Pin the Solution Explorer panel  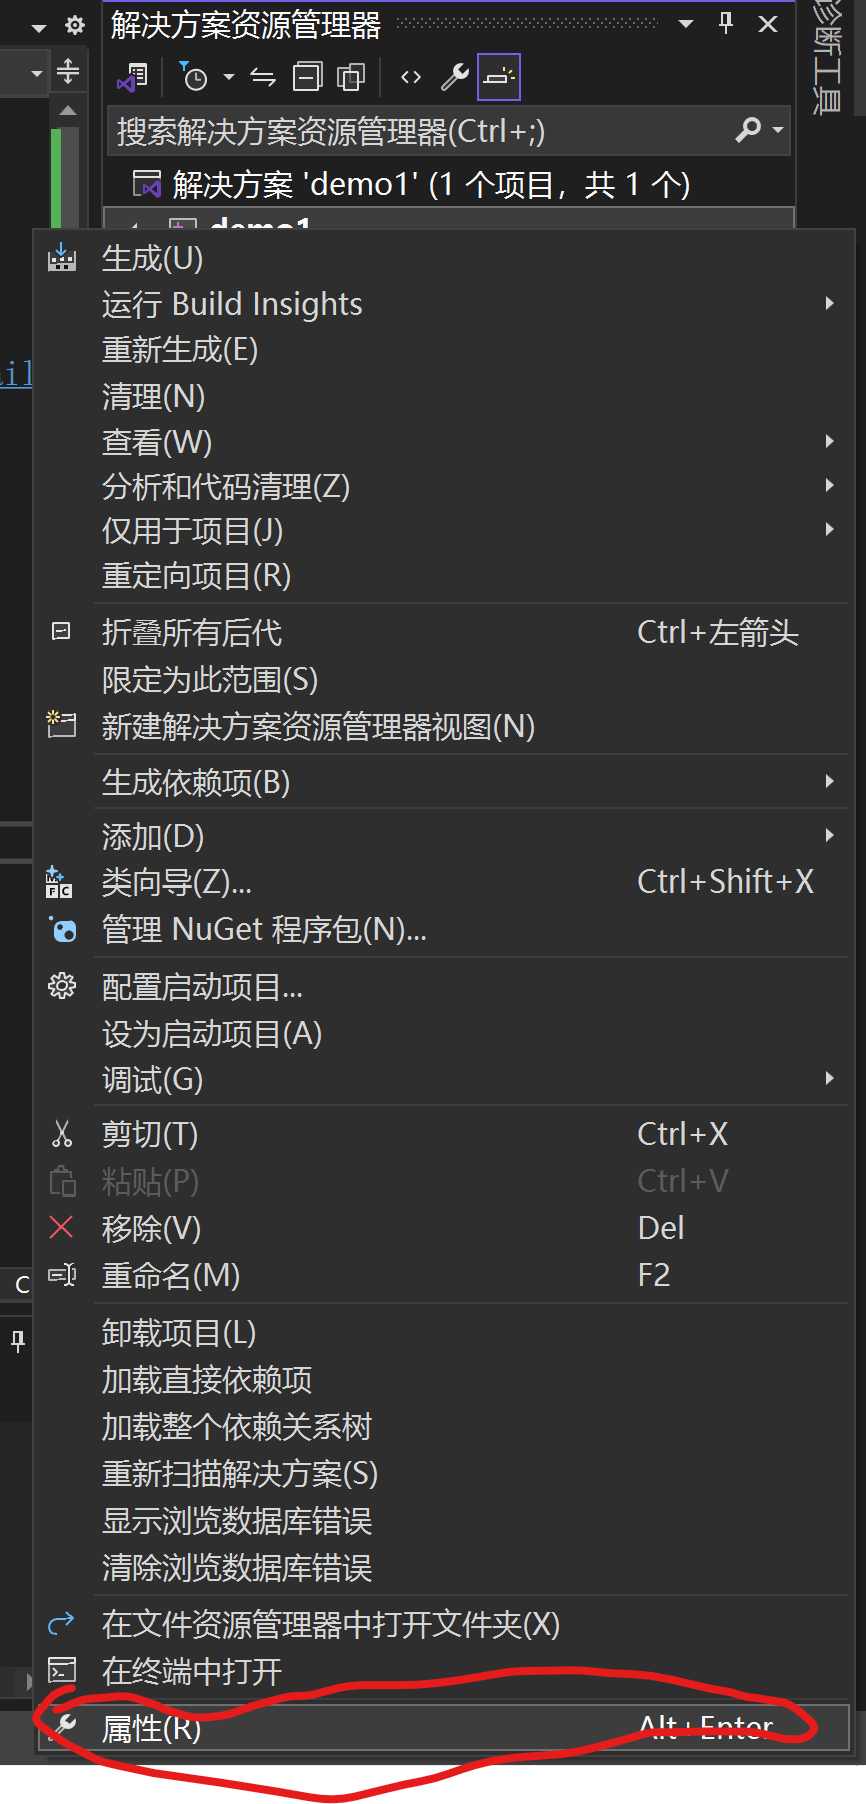(x=726, y=24)
